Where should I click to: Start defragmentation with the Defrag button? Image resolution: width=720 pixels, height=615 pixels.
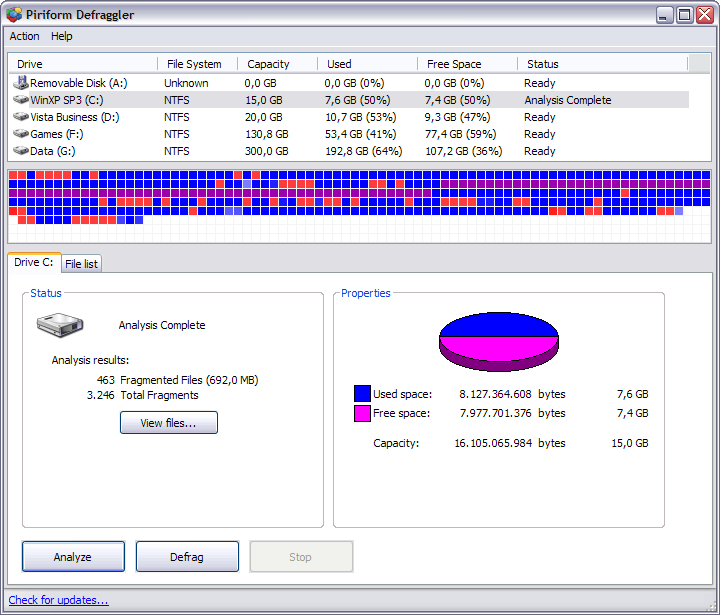tap(187, 557)
